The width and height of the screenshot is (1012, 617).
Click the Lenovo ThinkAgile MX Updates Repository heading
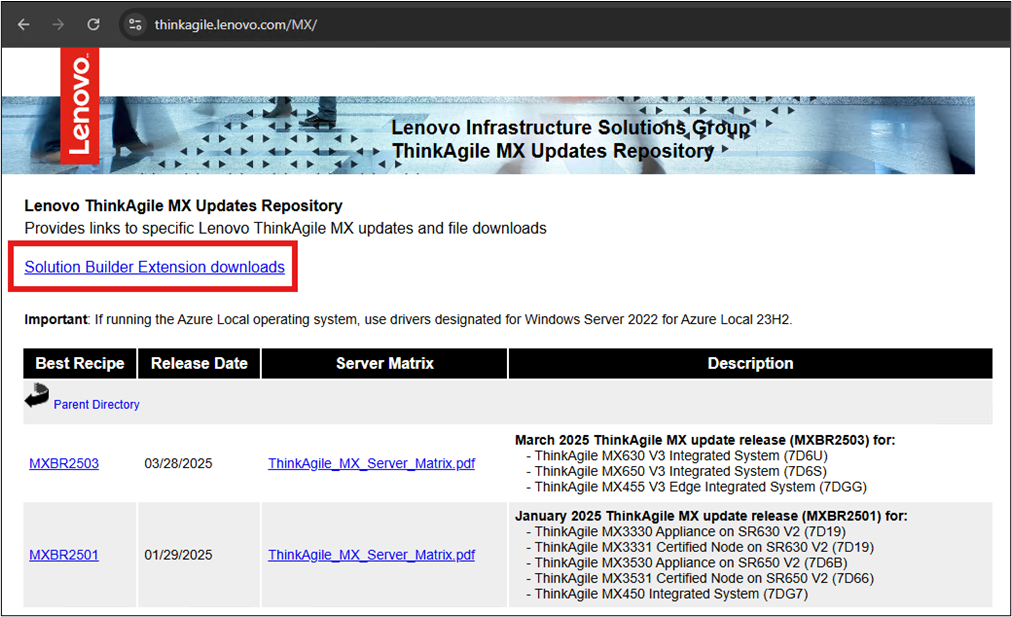click(183, 206)
